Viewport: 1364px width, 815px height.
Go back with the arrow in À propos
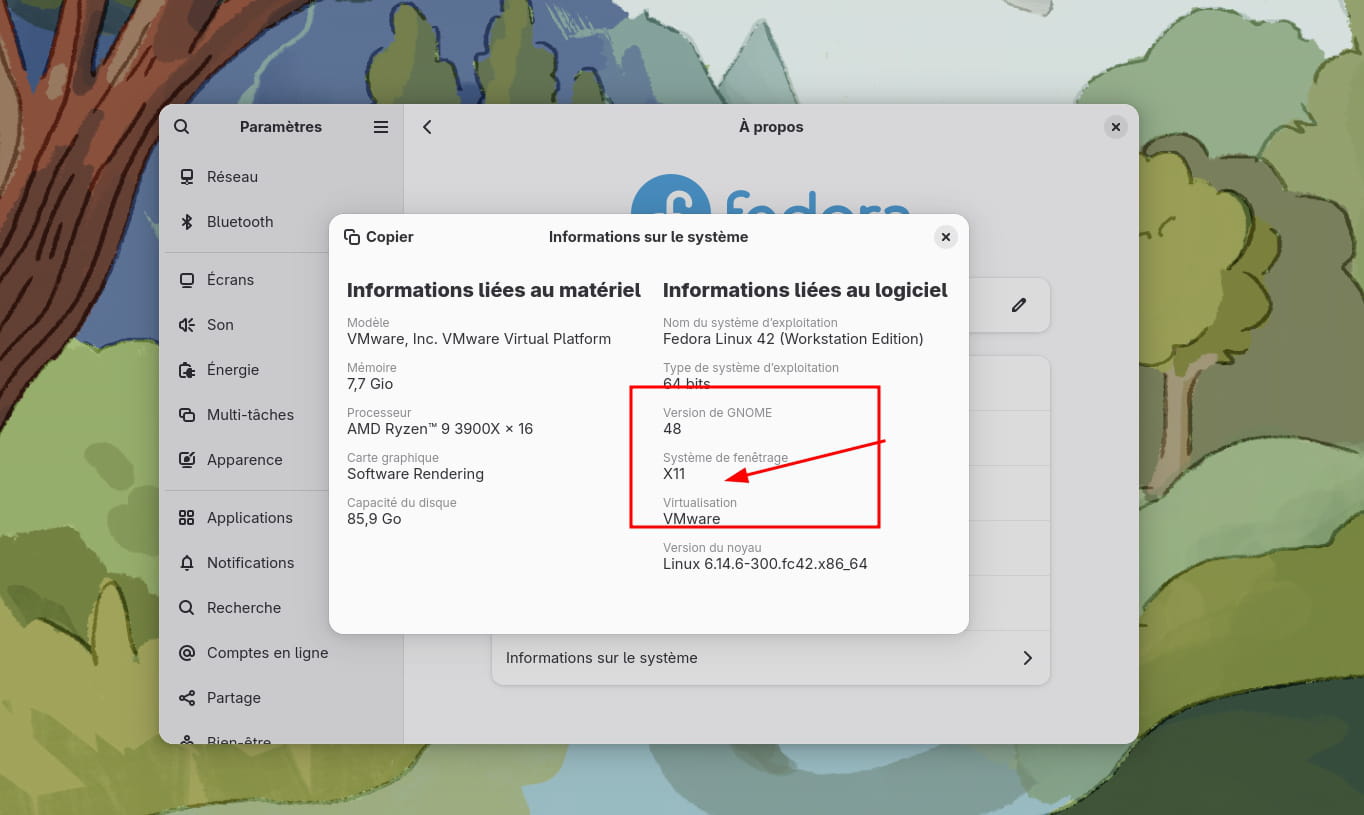pyautogui.click(x=427, y=127)
